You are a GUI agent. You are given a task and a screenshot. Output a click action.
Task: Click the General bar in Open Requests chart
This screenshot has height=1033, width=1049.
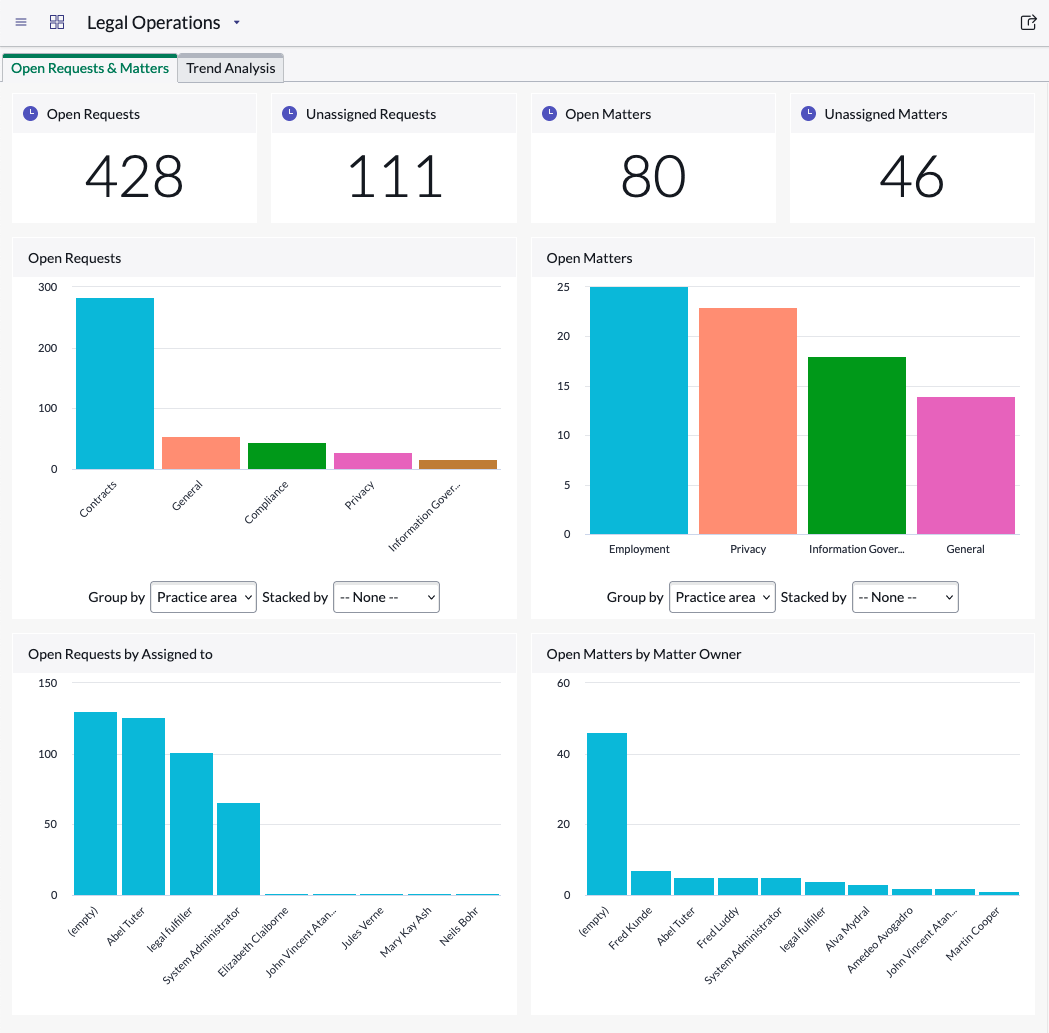pos(201,453)
